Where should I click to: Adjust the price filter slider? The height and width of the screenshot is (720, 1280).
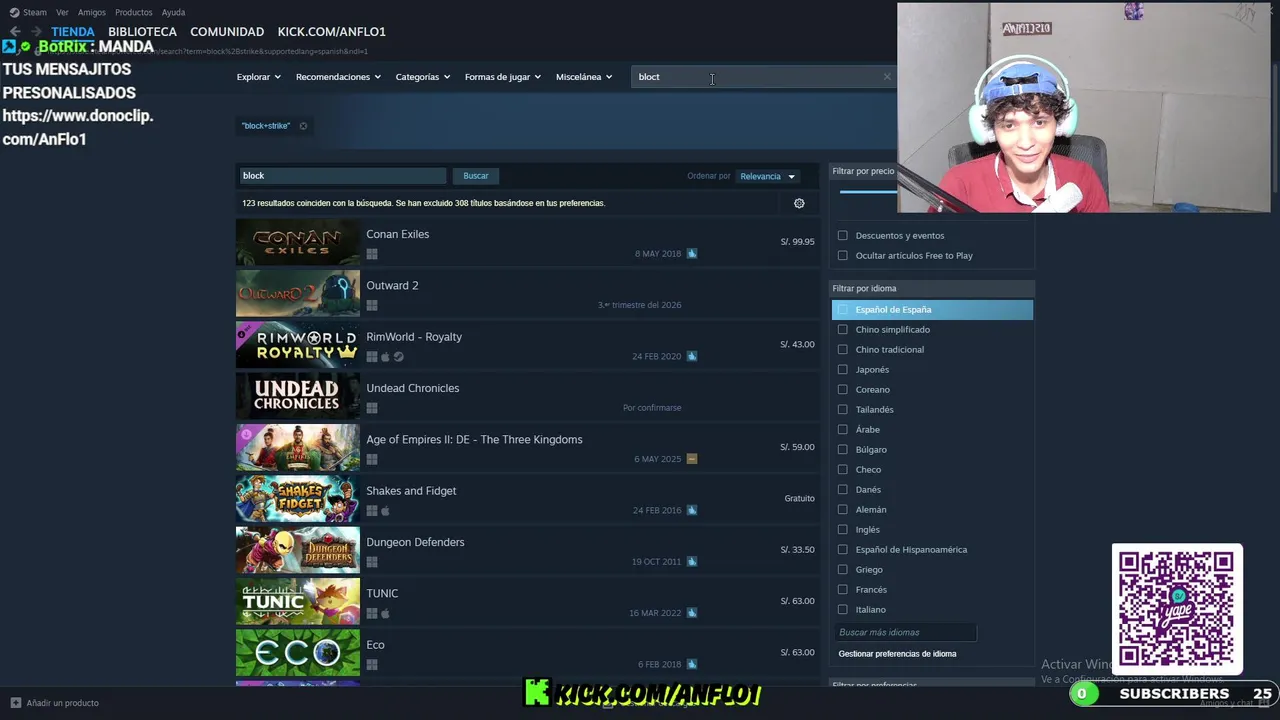tap(868, 191)
